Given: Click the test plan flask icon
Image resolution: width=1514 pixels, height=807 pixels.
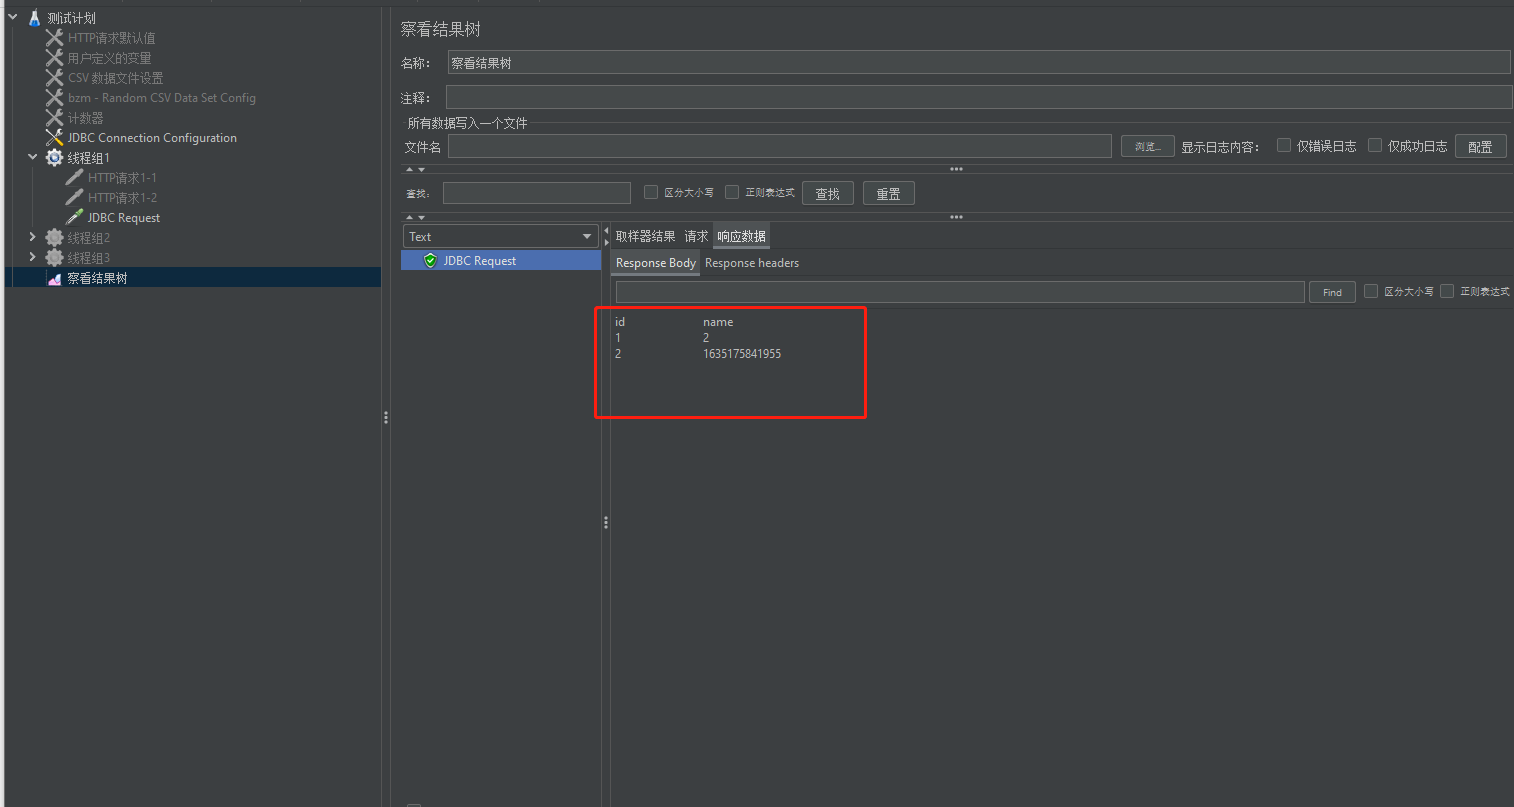Looking at the screenshot, I should (x=35, y=18).
